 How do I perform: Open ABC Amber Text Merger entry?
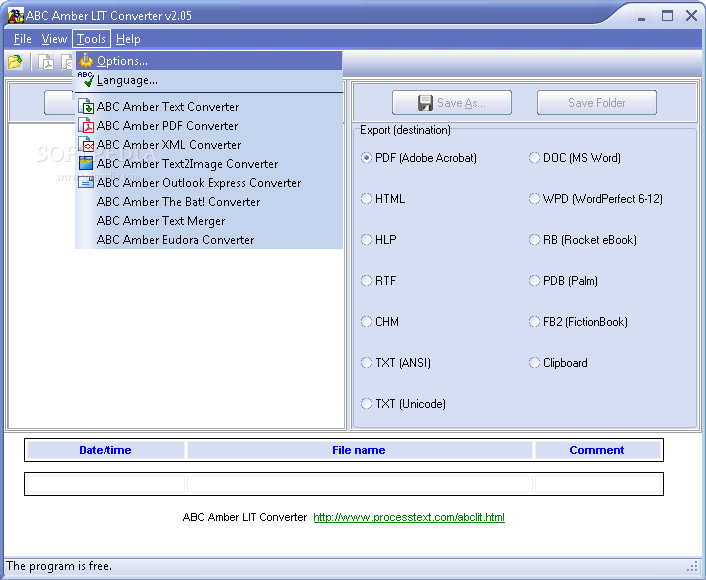point(209,221)
